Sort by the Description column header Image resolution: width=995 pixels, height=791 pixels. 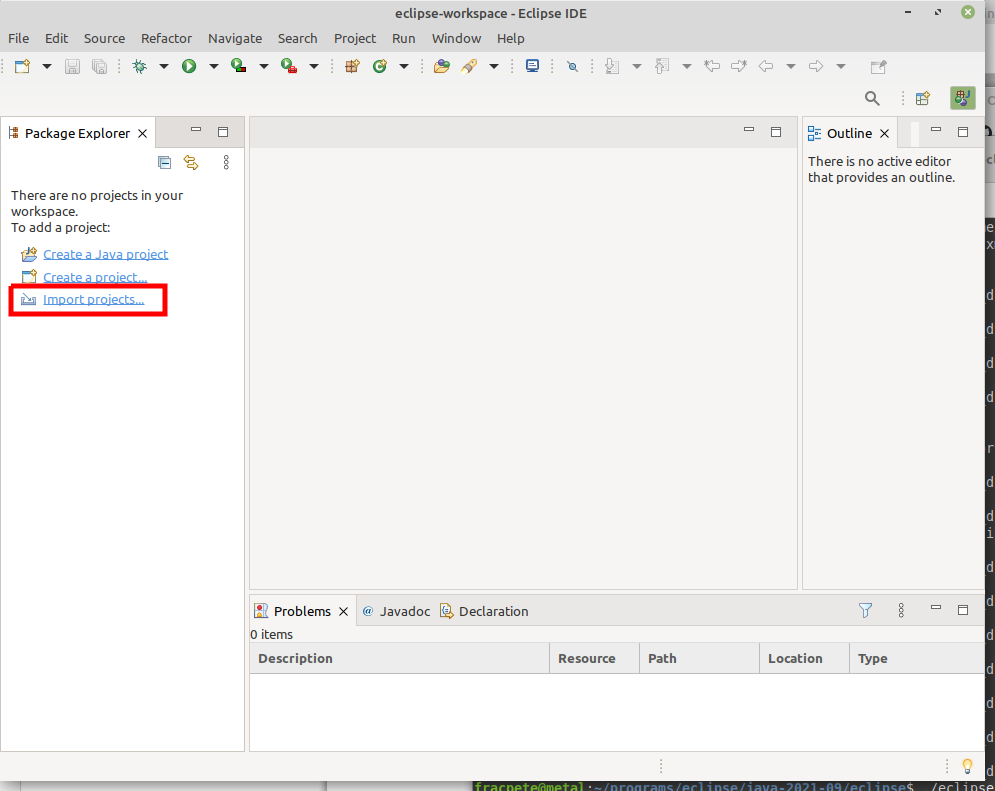coord(399,658)
